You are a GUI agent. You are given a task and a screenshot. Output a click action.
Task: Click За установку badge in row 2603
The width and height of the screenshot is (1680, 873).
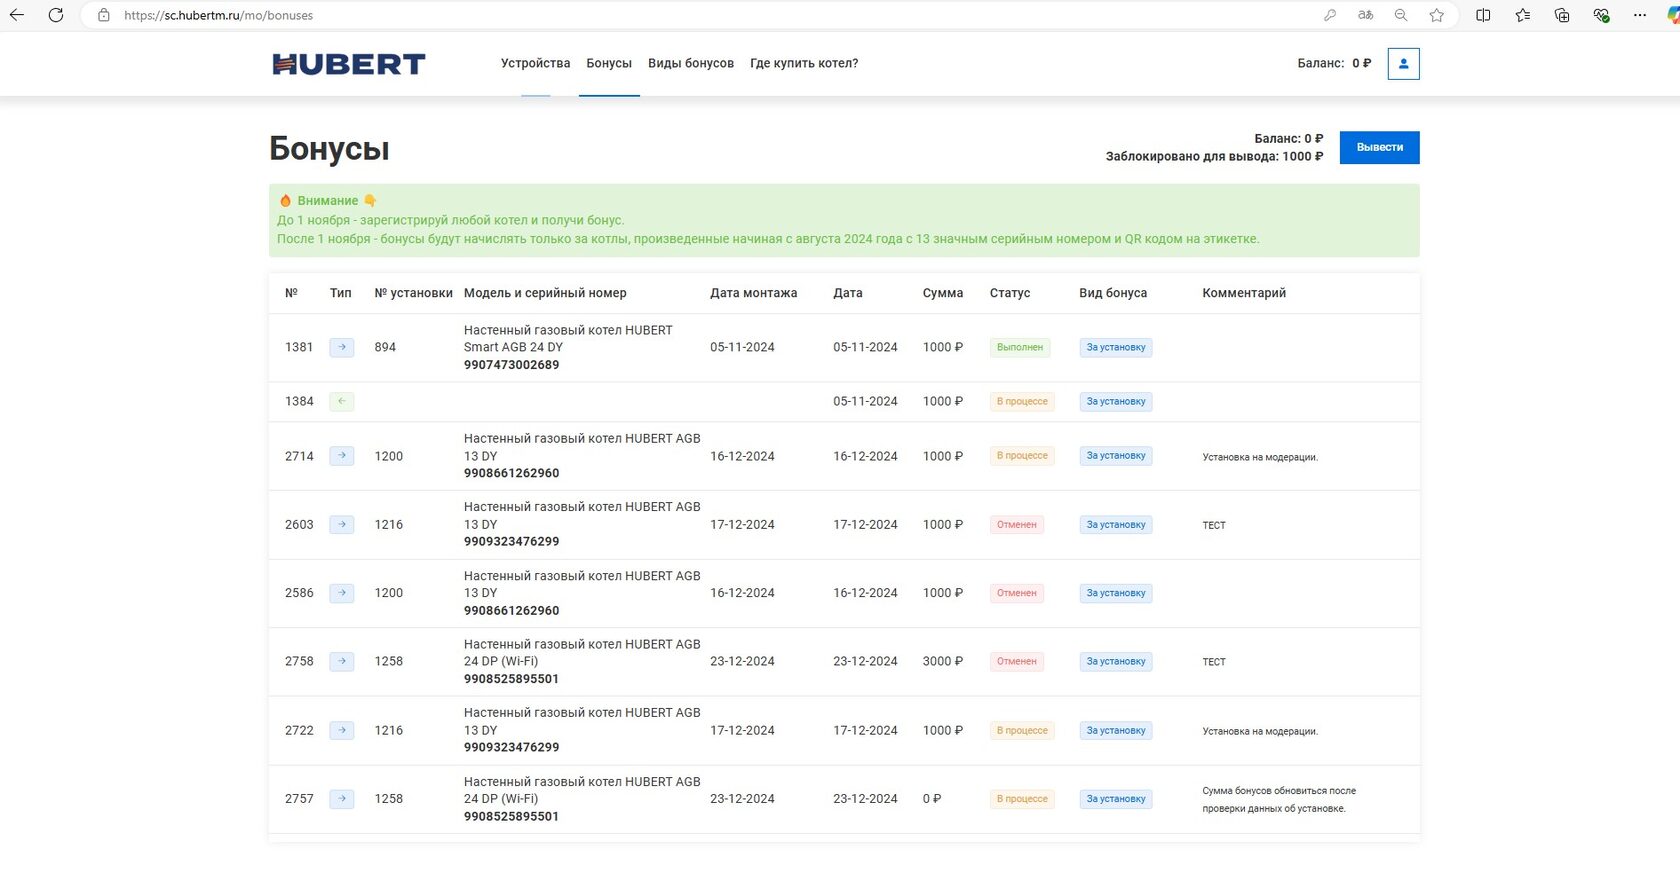click(1116, 524)
